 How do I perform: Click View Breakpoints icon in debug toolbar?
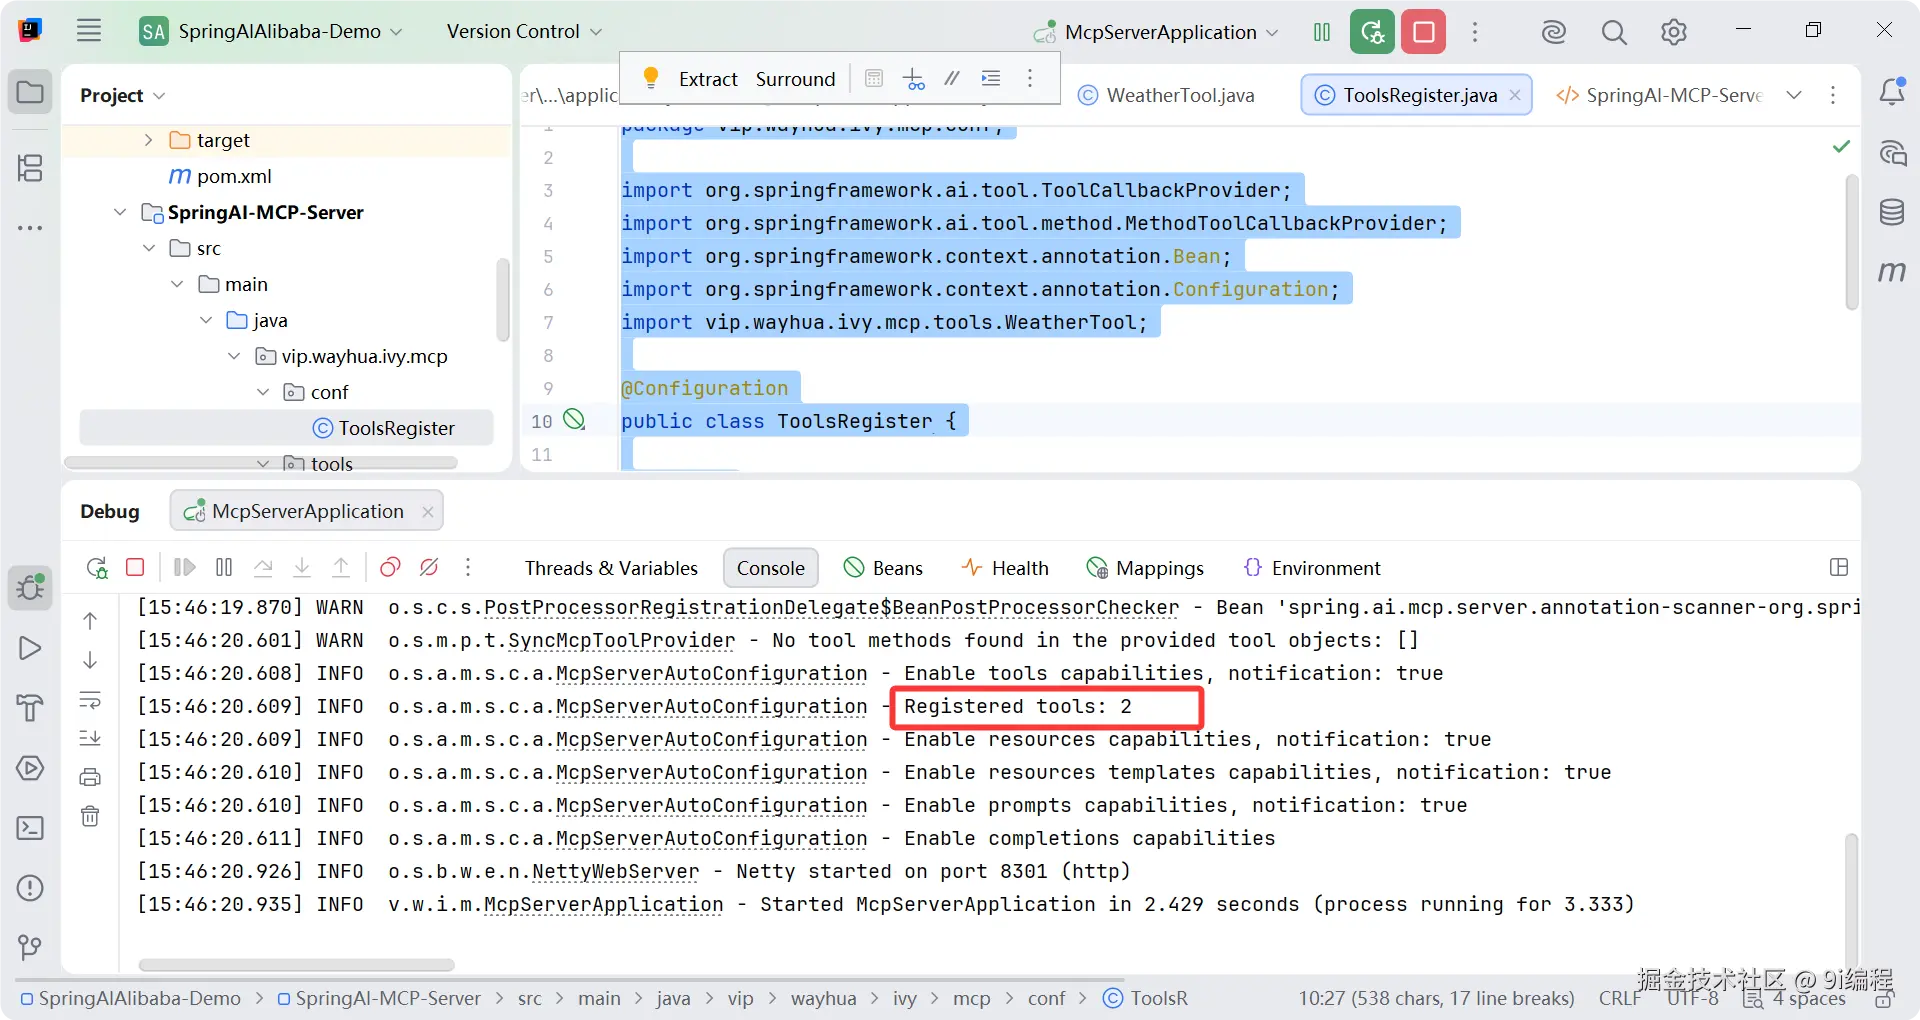point(390,567)
